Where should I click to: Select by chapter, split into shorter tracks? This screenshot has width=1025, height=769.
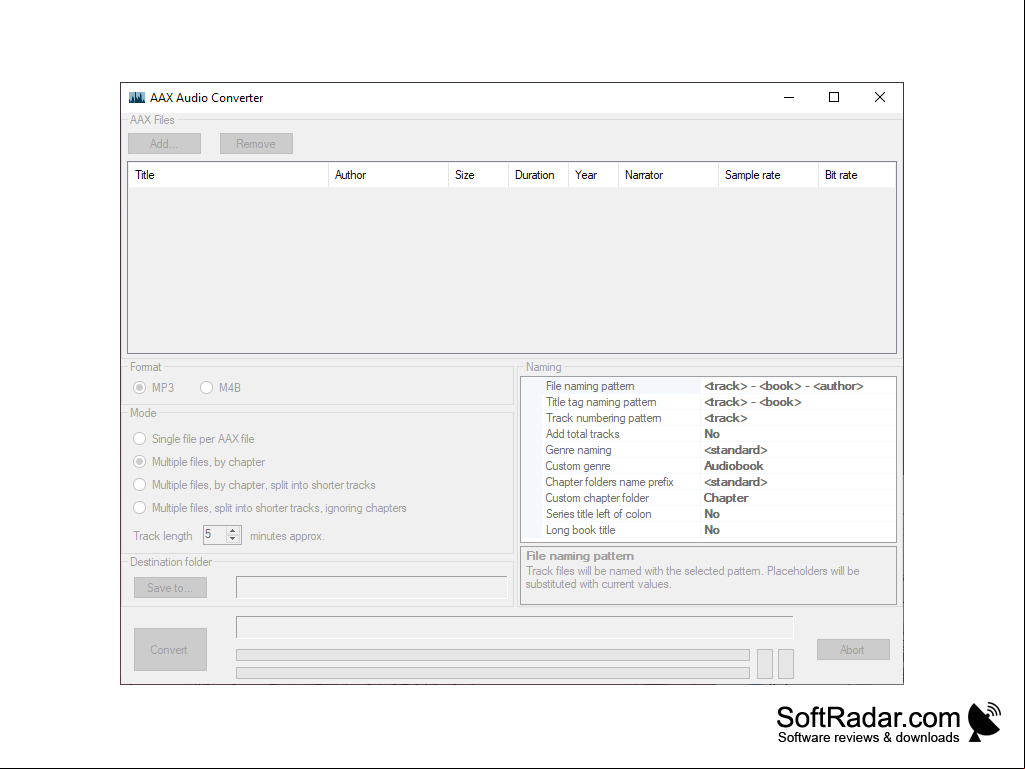[139, 485]
